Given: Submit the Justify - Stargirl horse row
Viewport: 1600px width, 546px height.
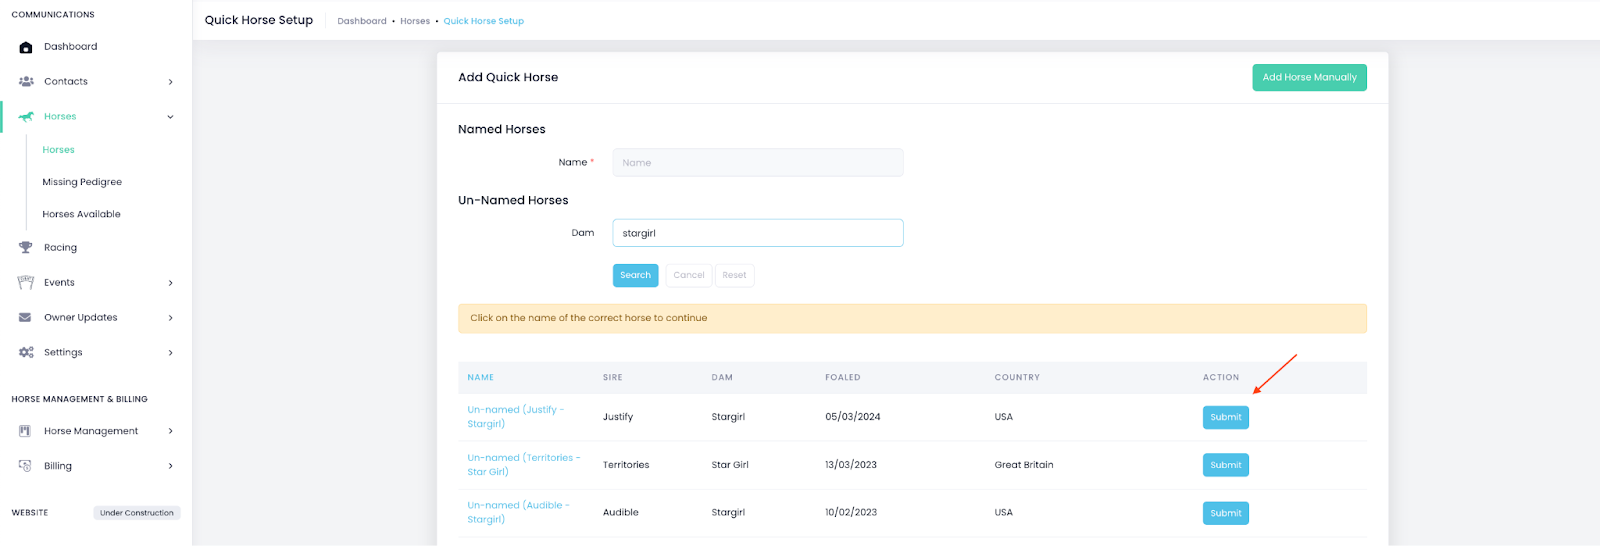Looking at the screenshot, I should coord(1225,417).
